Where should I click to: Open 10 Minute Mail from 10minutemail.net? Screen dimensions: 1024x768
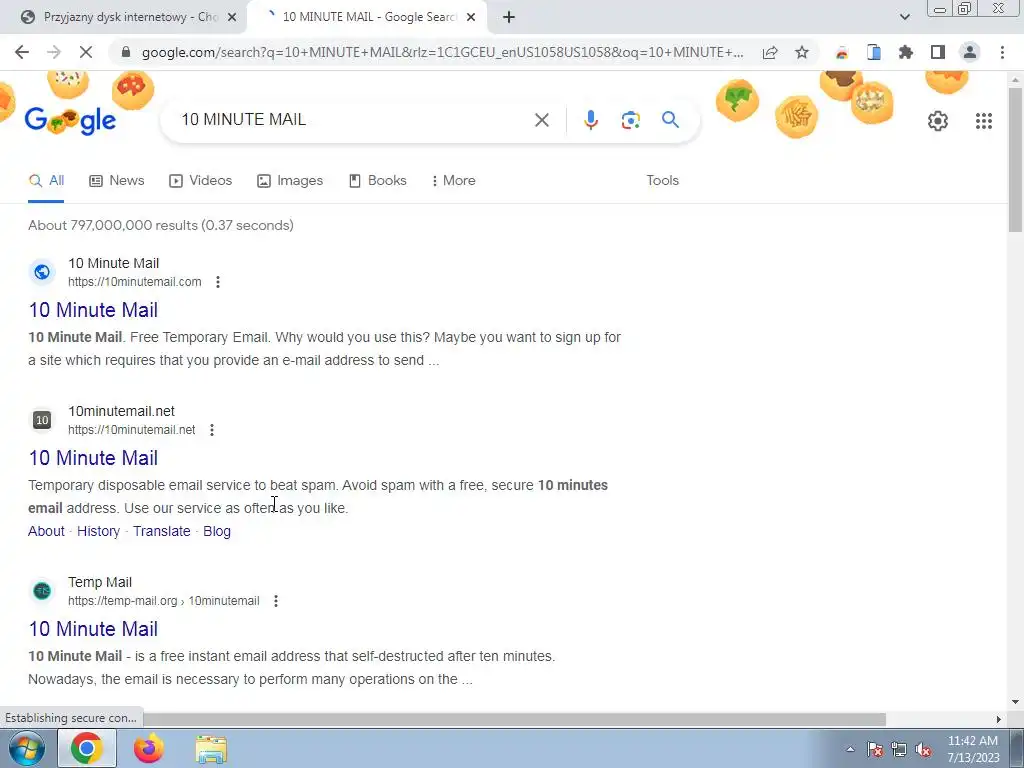93,458
